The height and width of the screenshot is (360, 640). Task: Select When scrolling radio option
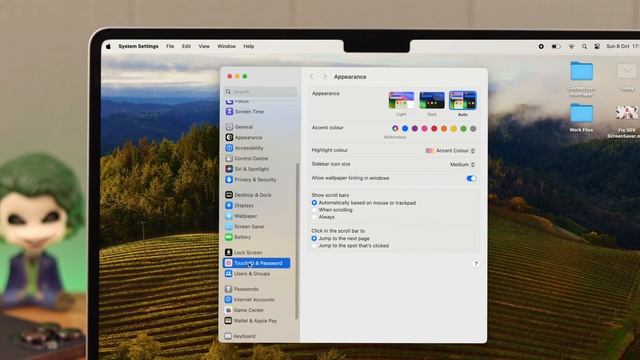point(314,210)
